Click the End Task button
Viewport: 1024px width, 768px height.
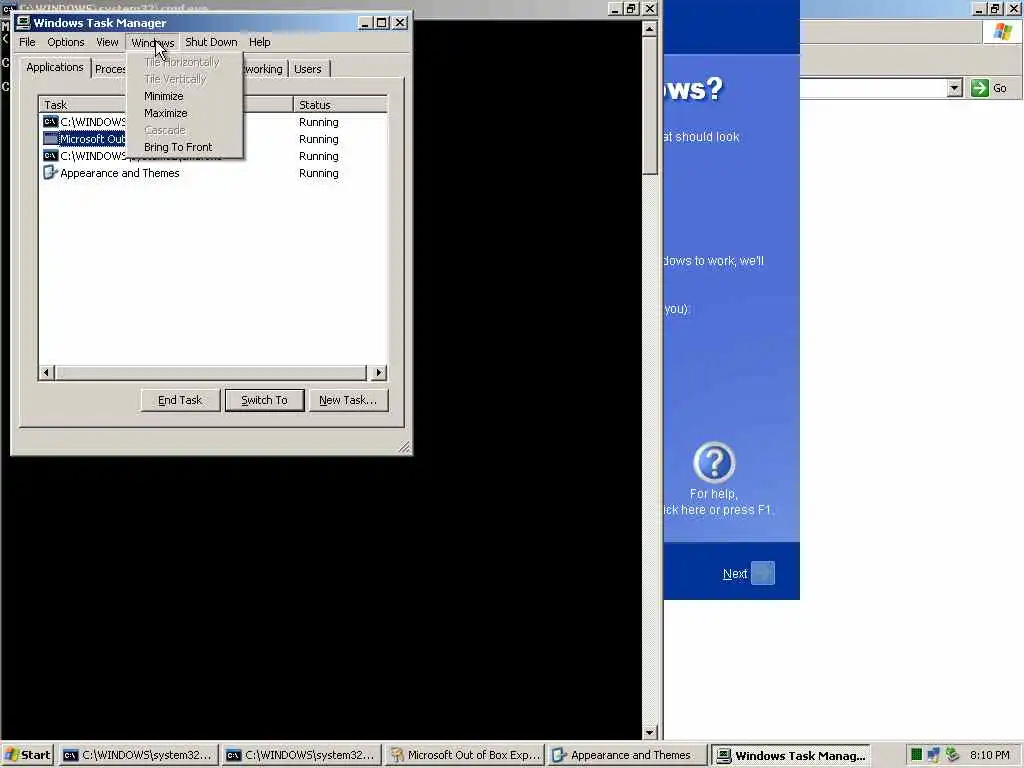pos(180,400)
